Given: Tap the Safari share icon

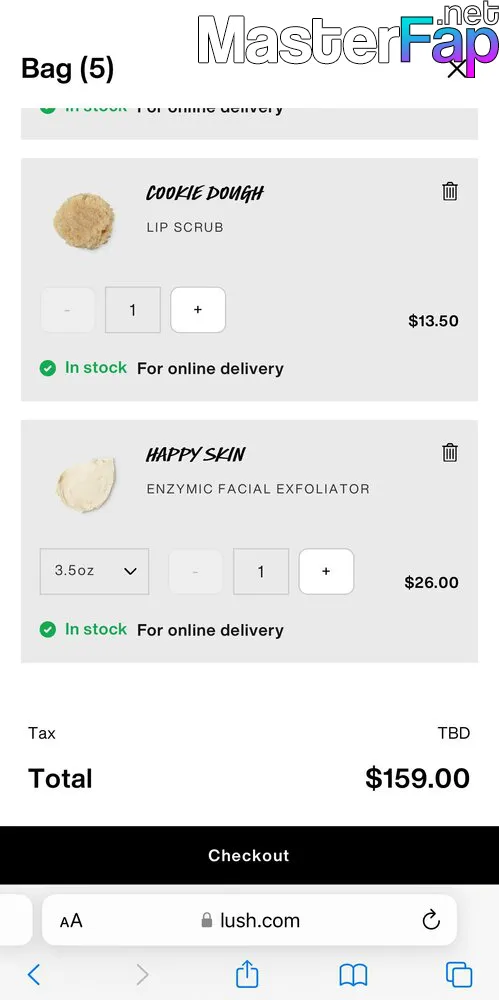Looking at the screenshot, I should (247, 974).
